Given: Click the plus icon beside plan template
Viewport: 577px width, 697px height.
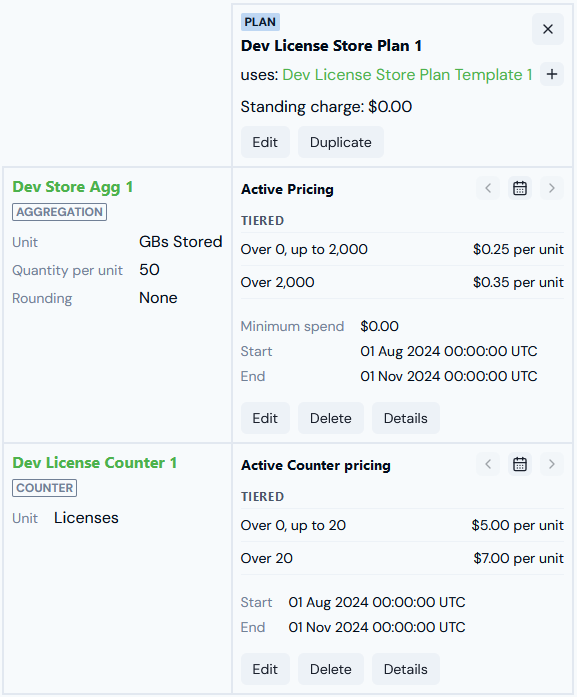Looking at the screenshot, I should click(552, 74).
